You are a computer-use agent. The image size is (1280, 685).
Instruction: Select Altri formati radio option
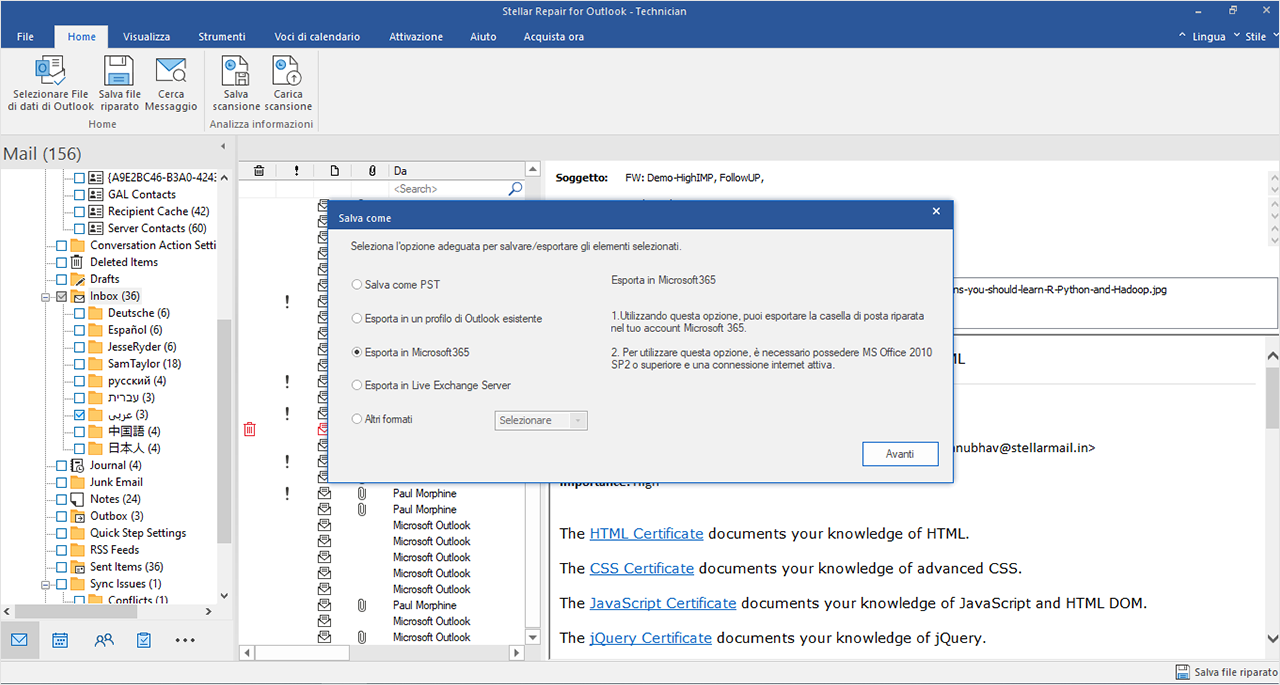coord(357,419)
